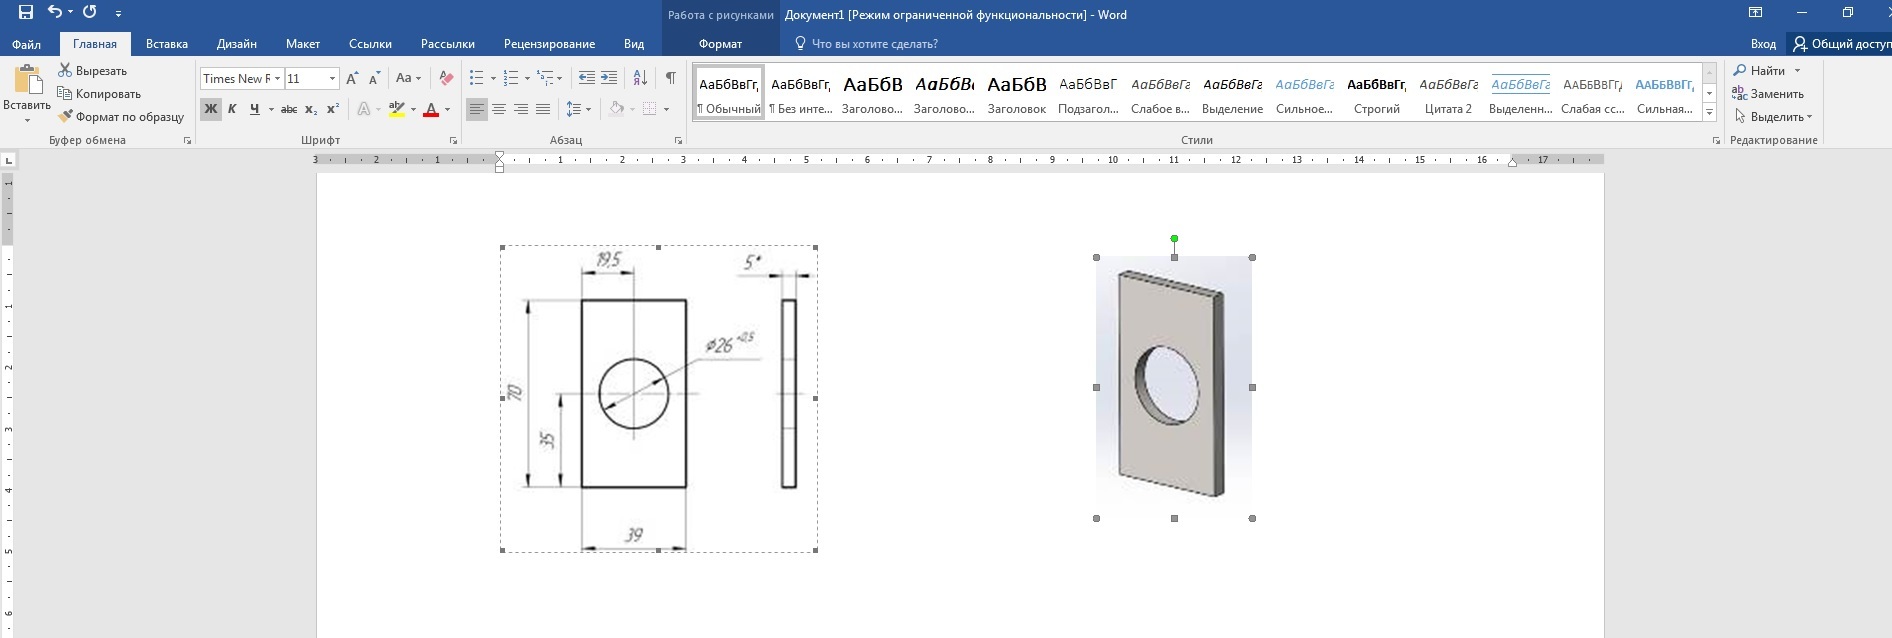Select the 3D plate picture
Viewport: 1892px width, 638px height.
[x=1174, y=387]
